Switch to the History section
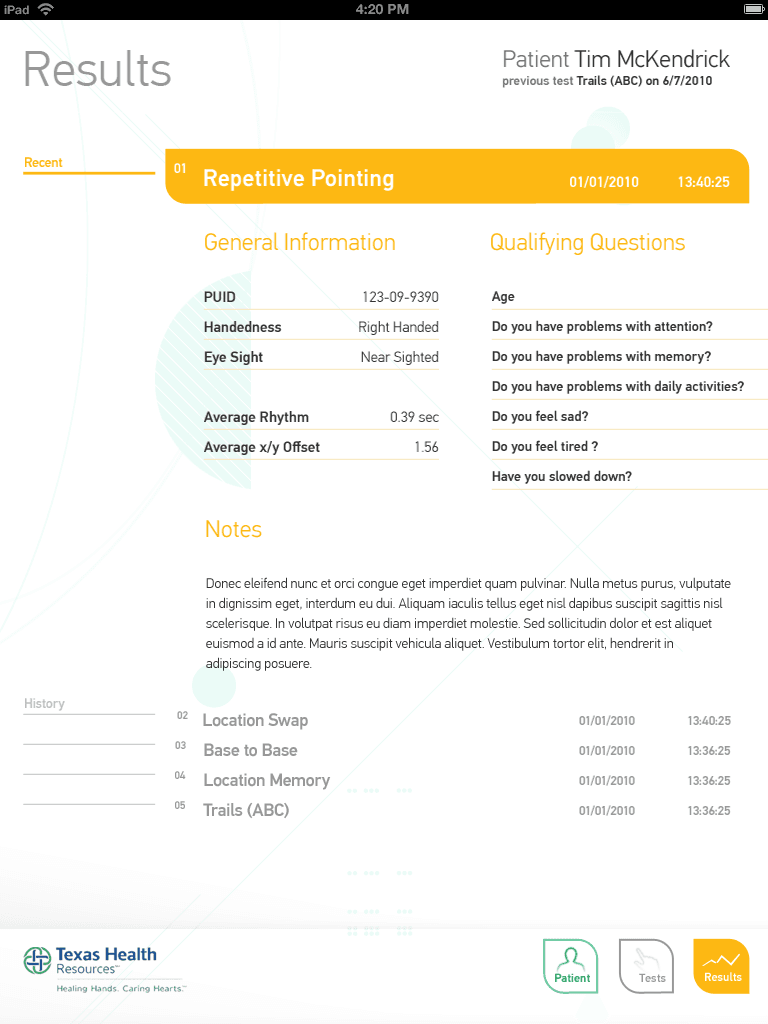Image resolution: width=768 pixels, height=1024 pixels. point(44,703)
